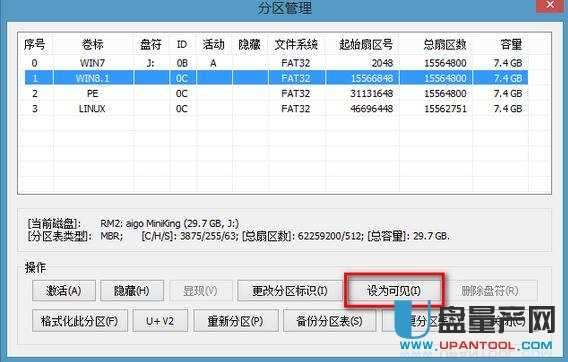Click the 盘符 column header
This screenshot has width=568, height=362.
click(151, 45)
